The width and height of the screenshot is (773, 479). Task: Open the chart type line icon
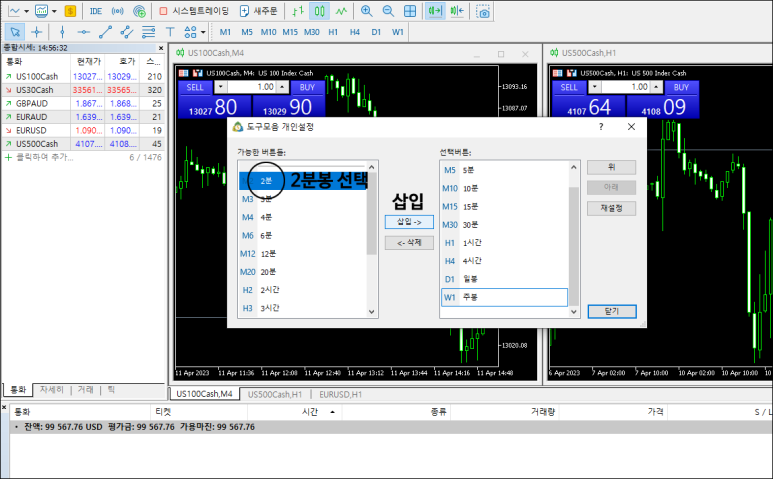point(14,11)
